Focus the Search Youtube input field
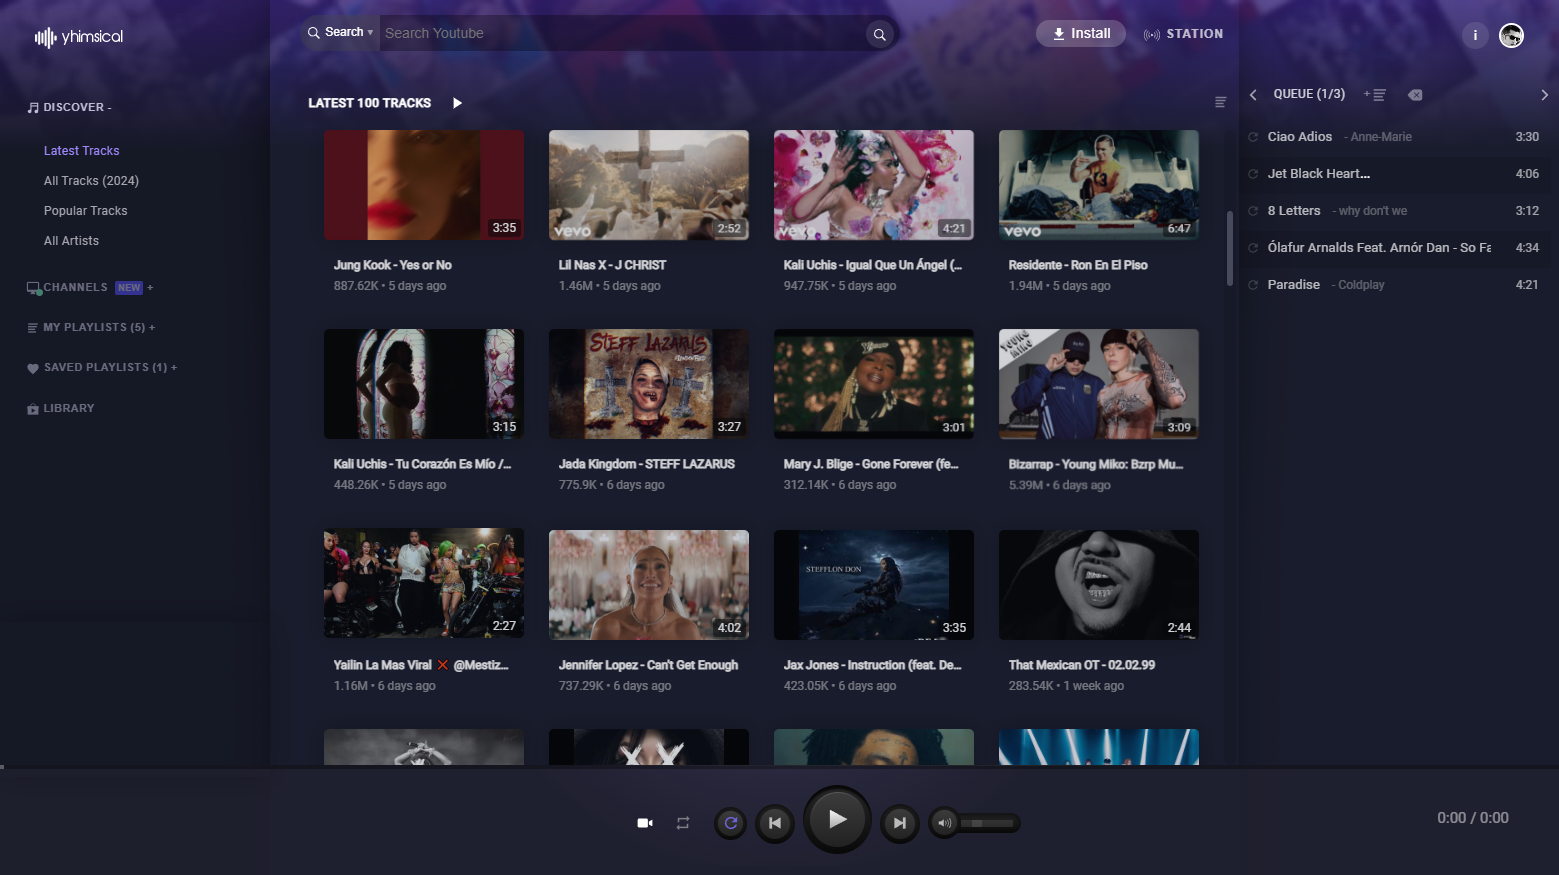This screenshot has width=1559, height=875. click(x=622, y=34)
